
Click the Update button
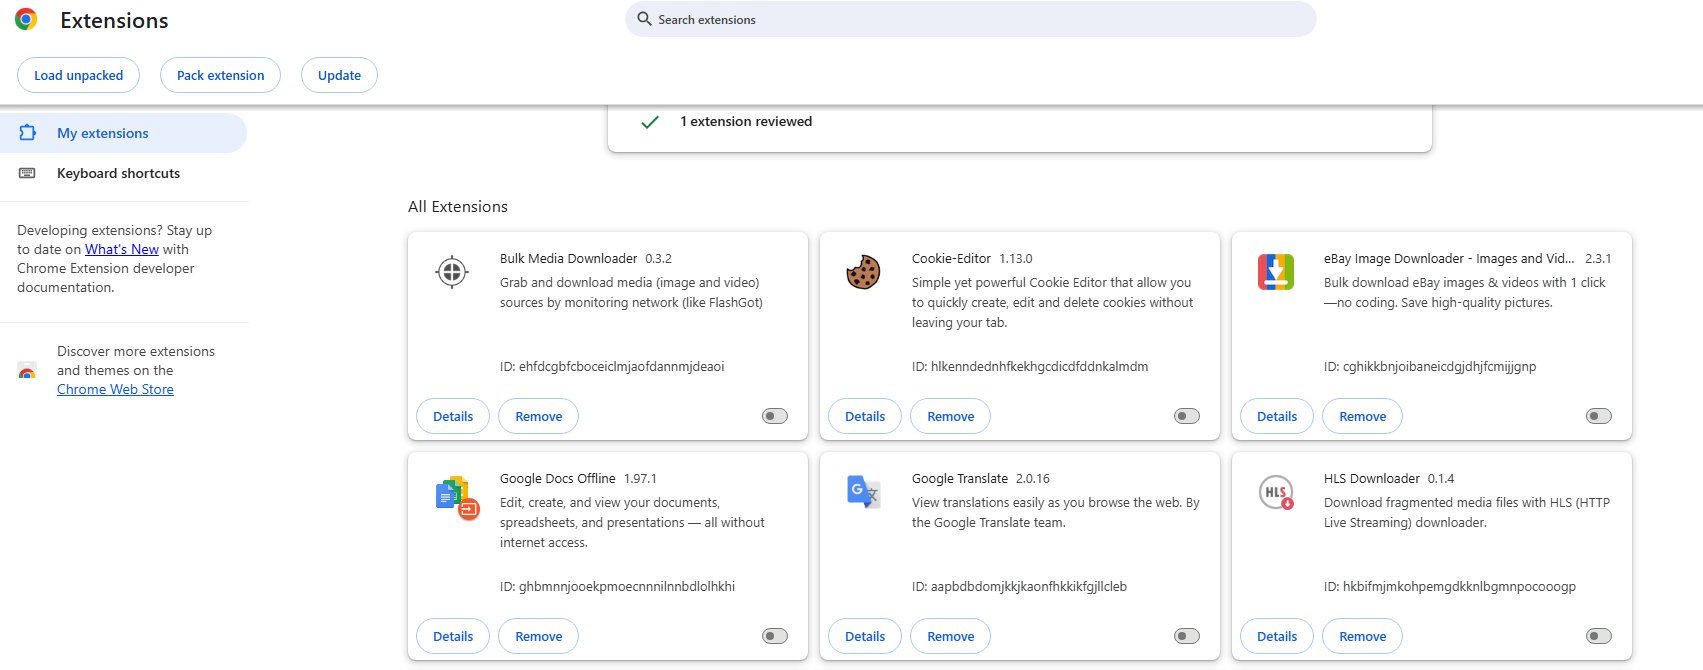tap(339, 75)
